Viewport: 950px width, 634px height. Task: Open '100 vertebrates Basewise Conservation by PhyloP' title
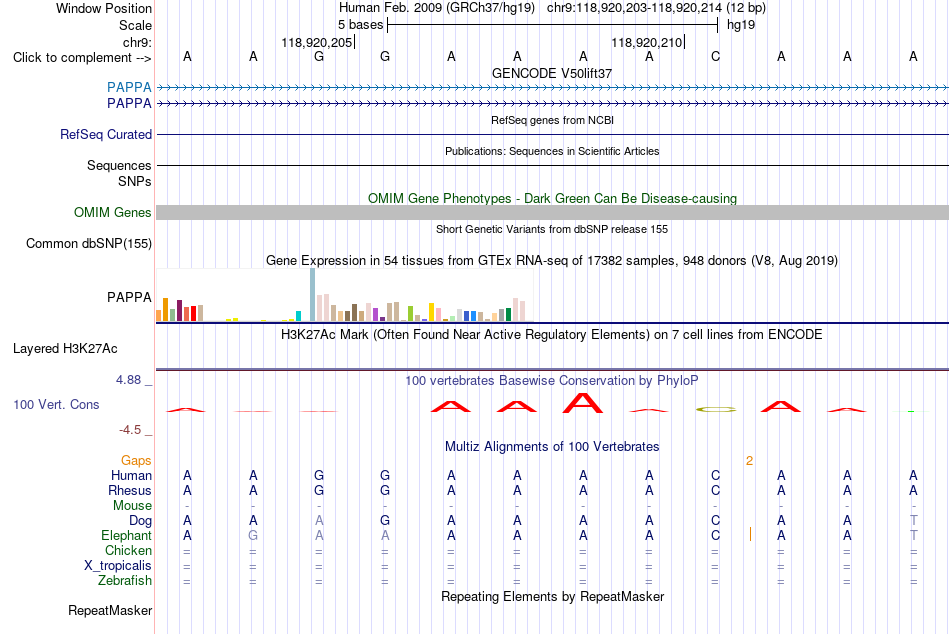click(x=552, y=381)
